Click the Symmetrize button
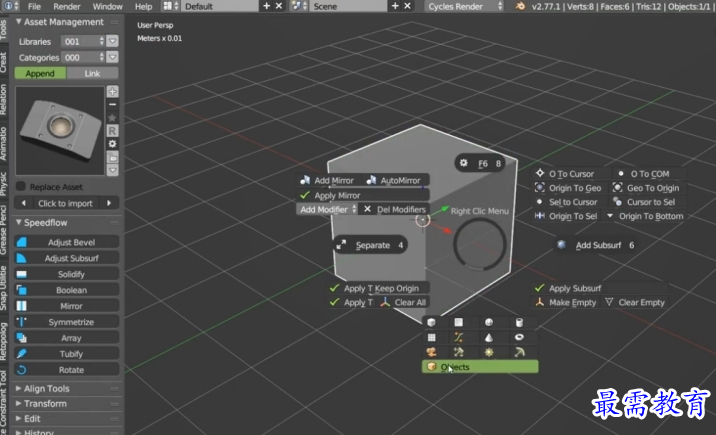 point(67,322)
